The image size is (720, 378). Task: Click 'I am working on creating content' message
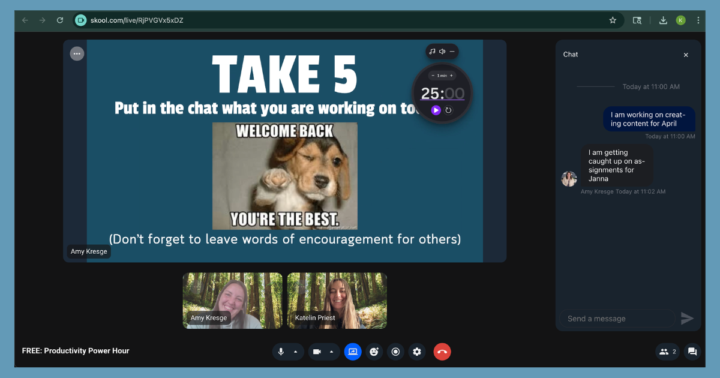pos(649,119)
